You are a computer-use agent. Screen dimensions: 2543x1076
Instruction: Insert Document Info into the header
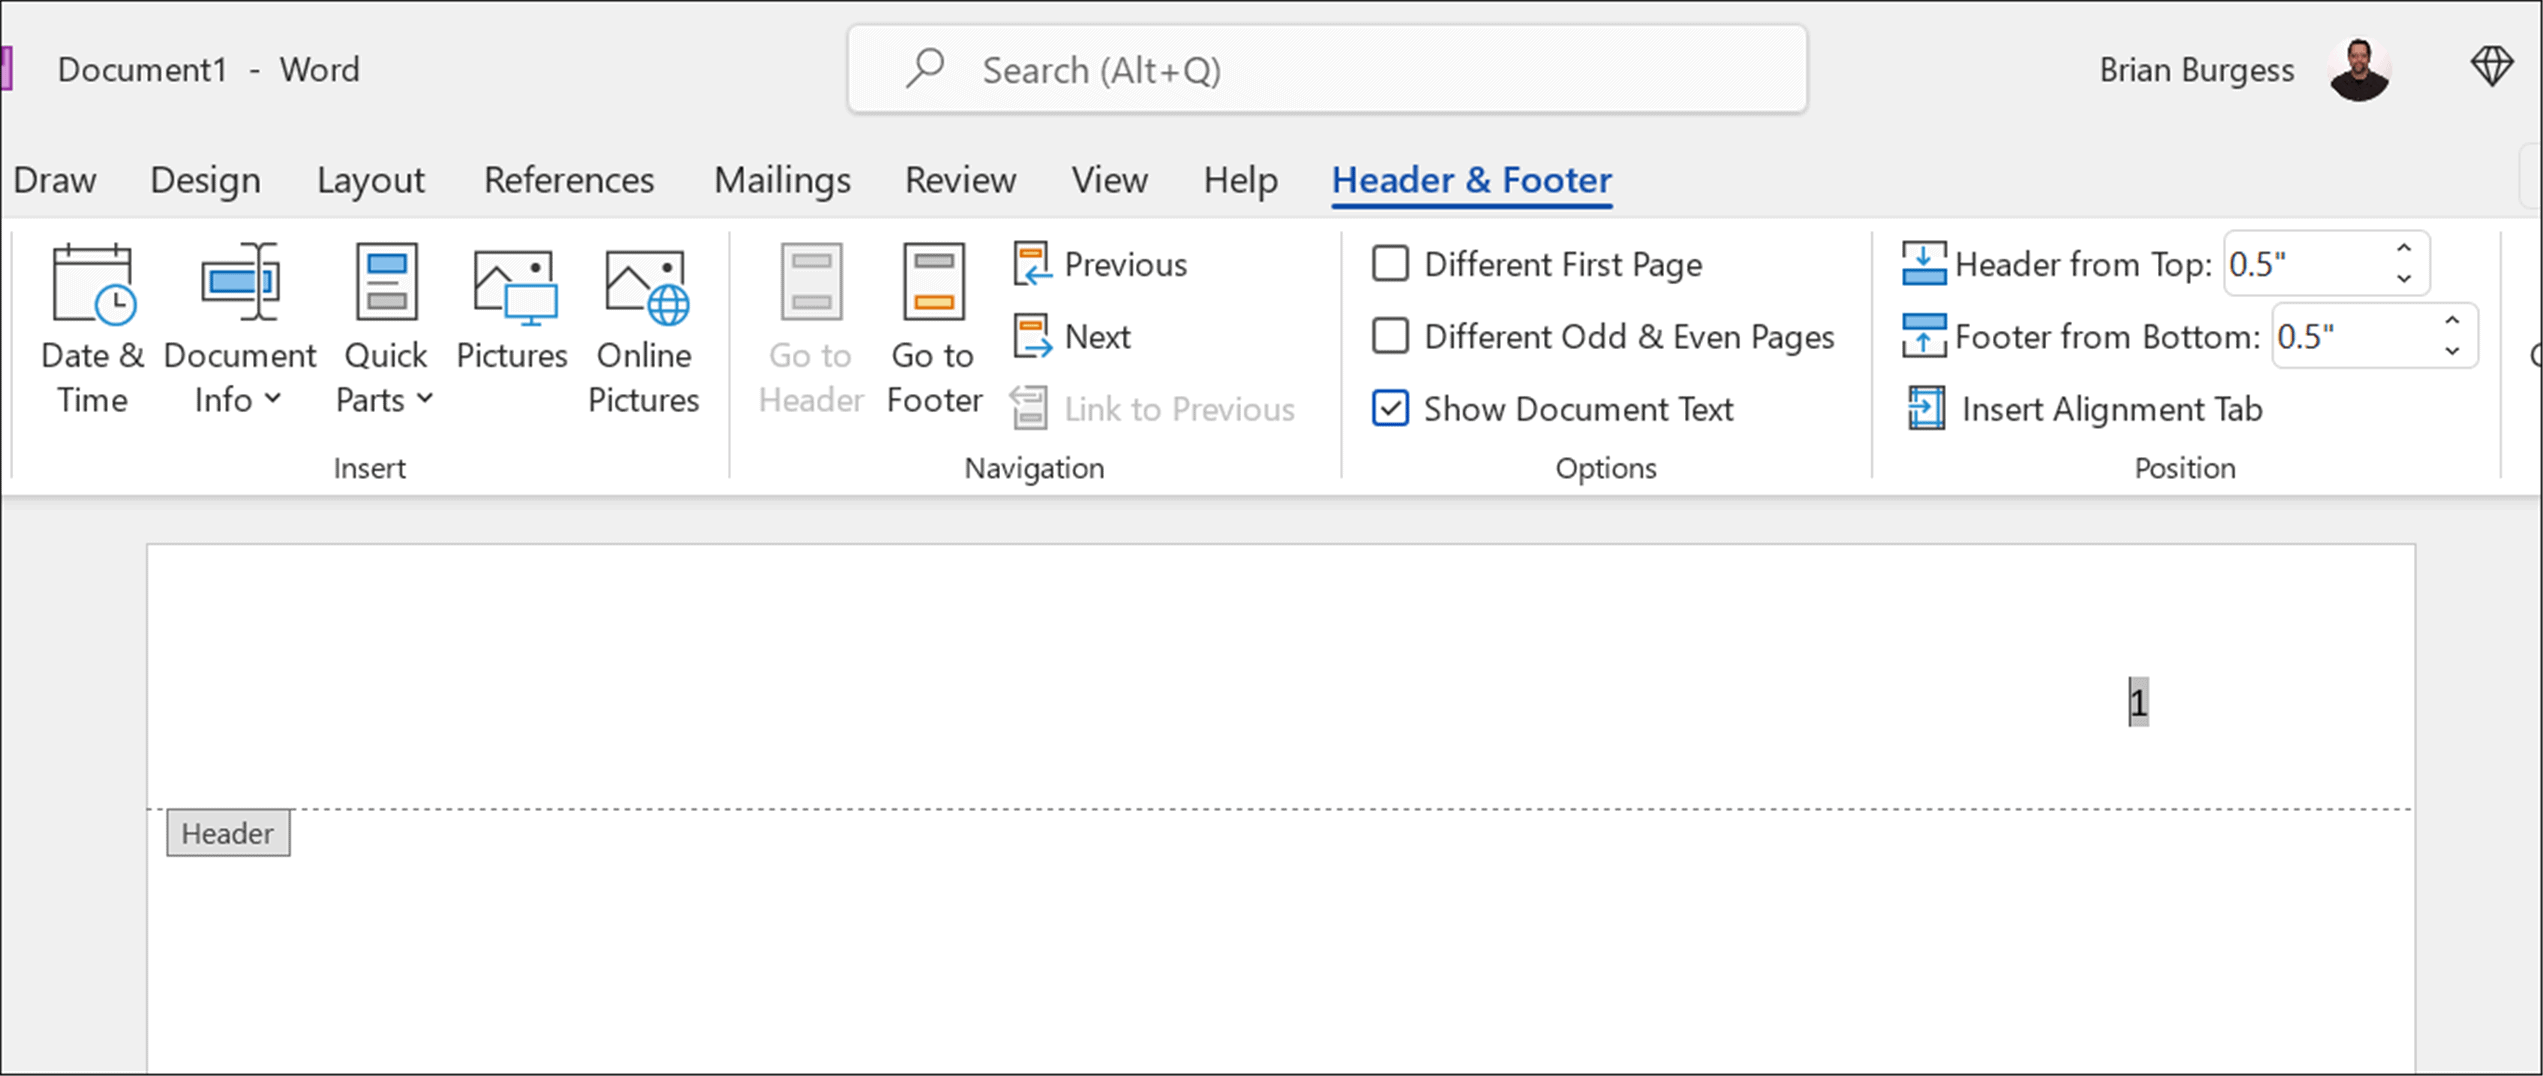[238, 320]
